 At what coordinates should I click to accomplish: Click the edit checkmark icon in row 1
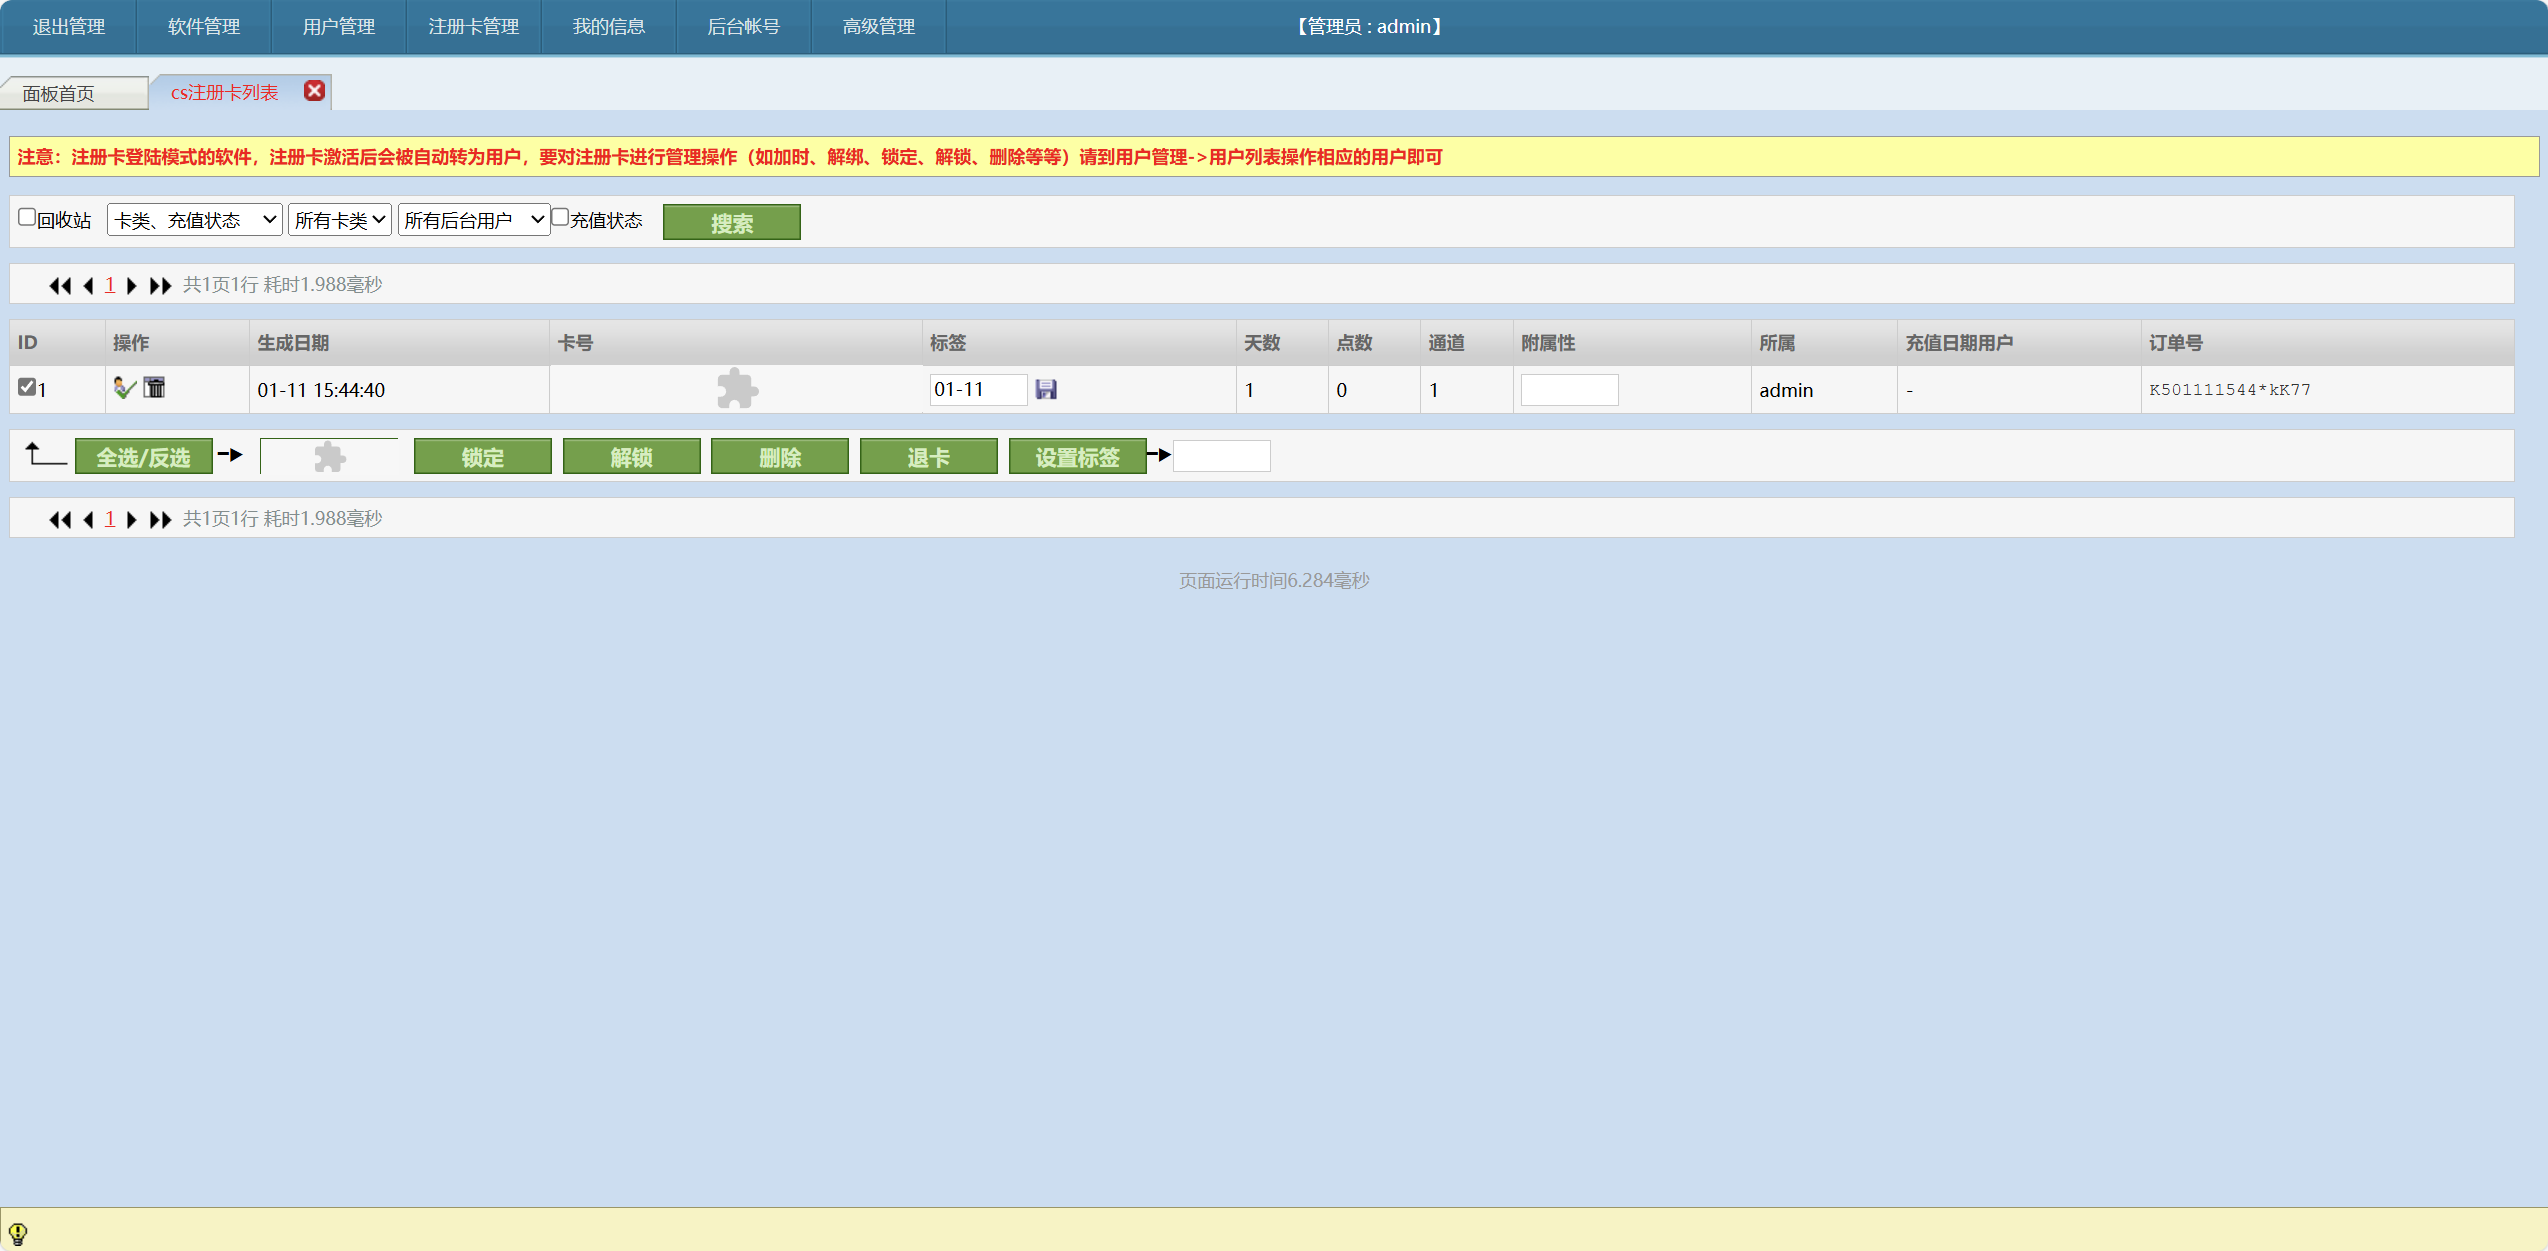[124, 388]
